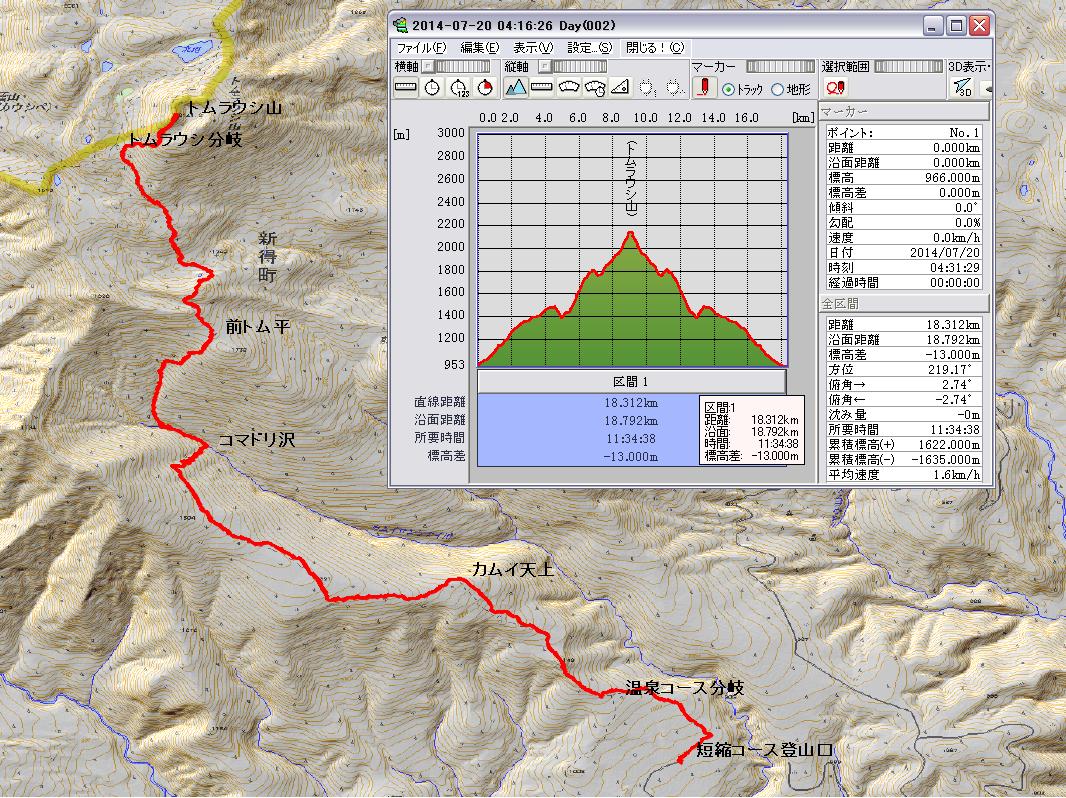Click the ポイント No. 1 row
The width and height of the screenshot is (1066, 798).
pyautogui.click(x=904, y=133)
